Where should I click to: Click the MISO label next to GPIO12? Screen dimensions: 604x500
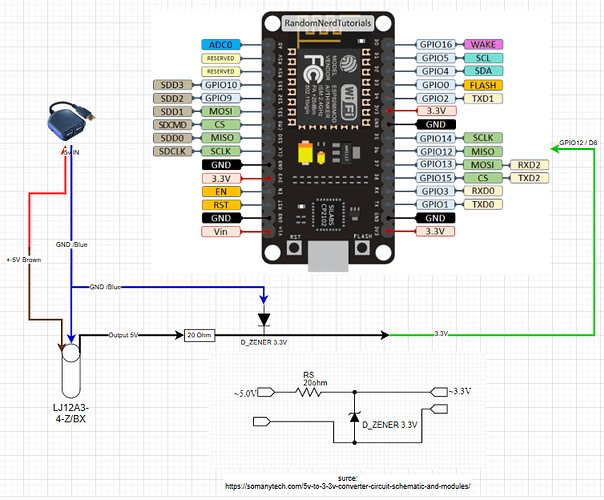coord(483,151)
